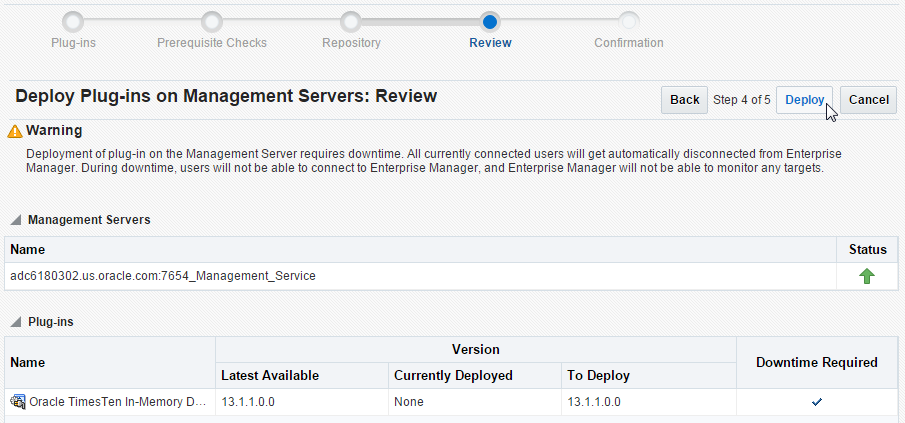
Task: Collapse the Plug-ins section
Action: click(x=16, y=322)
